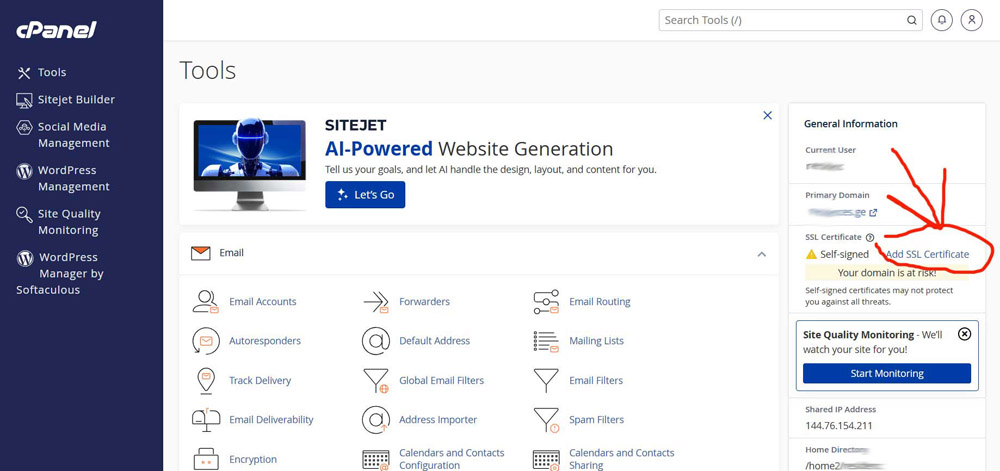Select Sitejet Builder sidebar menu item
This screenshot has height=471, width=1000.
click(76, 100)
